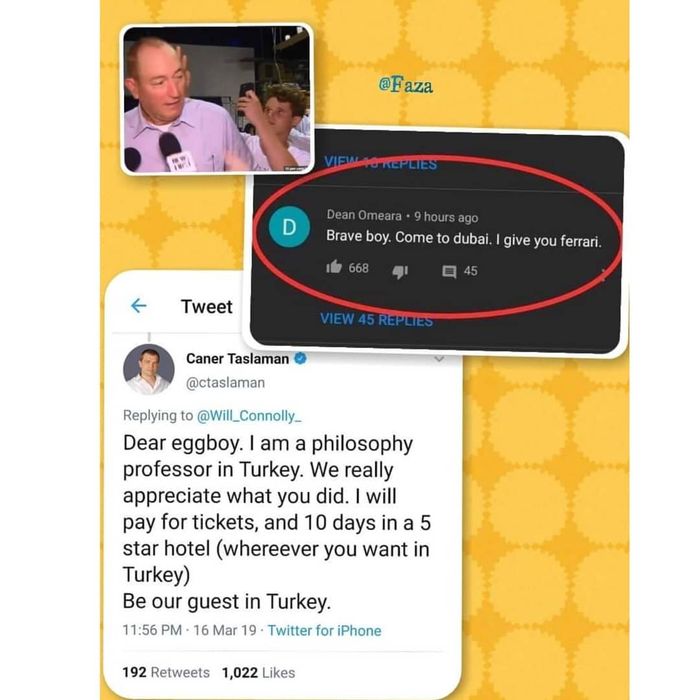Open the comment replies icon showing 45
Viewport: 700px width, 700px height.
coord(449,271)
